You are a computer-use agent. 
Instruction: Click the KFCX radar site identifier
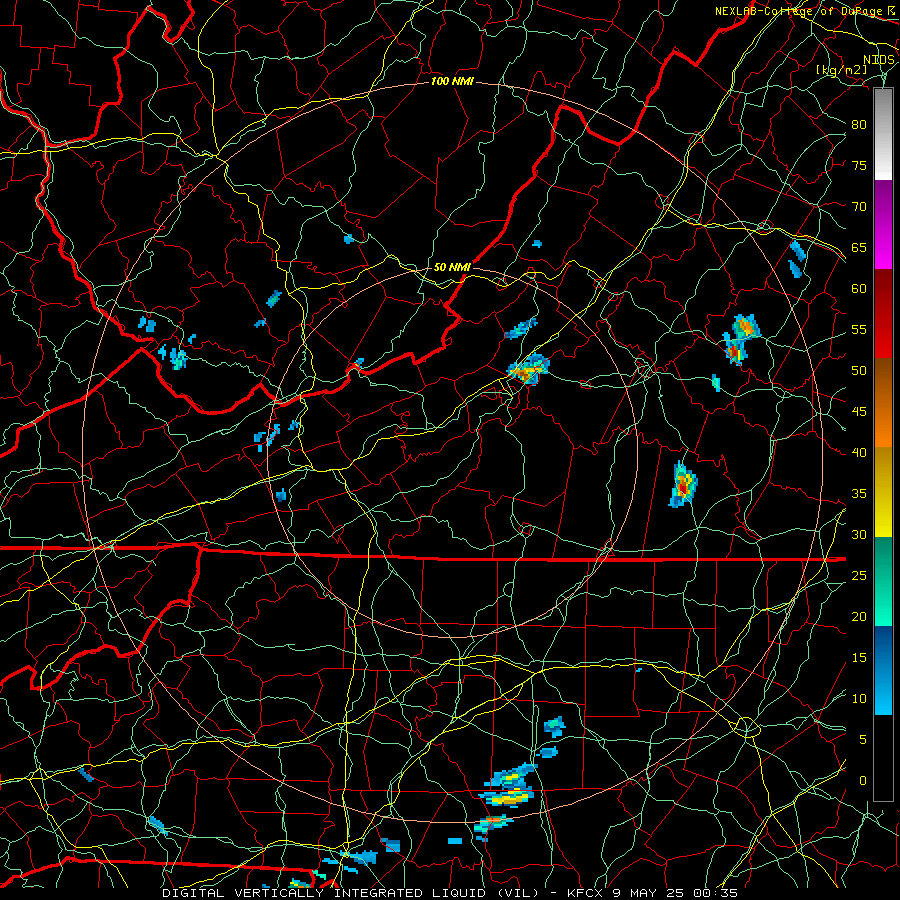point(585,893)
